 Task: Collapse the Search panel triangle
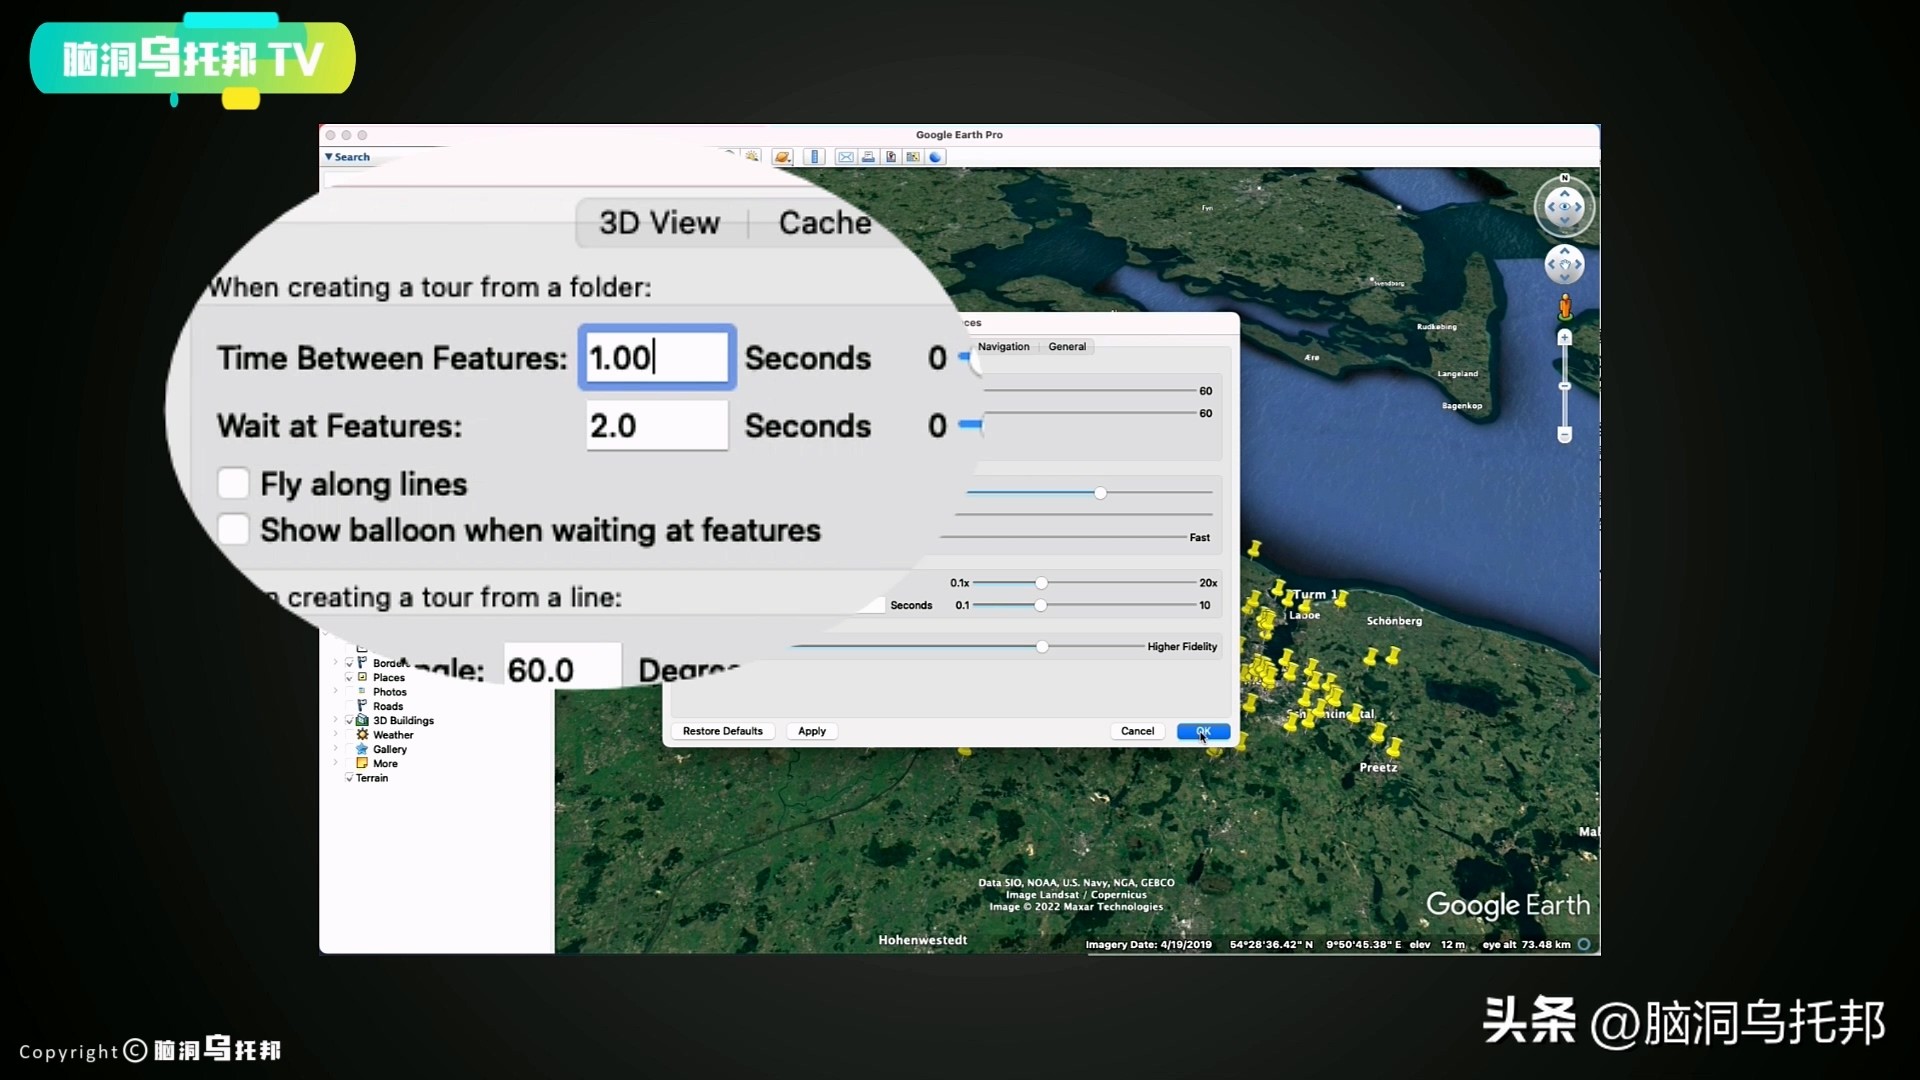[329, 157]
